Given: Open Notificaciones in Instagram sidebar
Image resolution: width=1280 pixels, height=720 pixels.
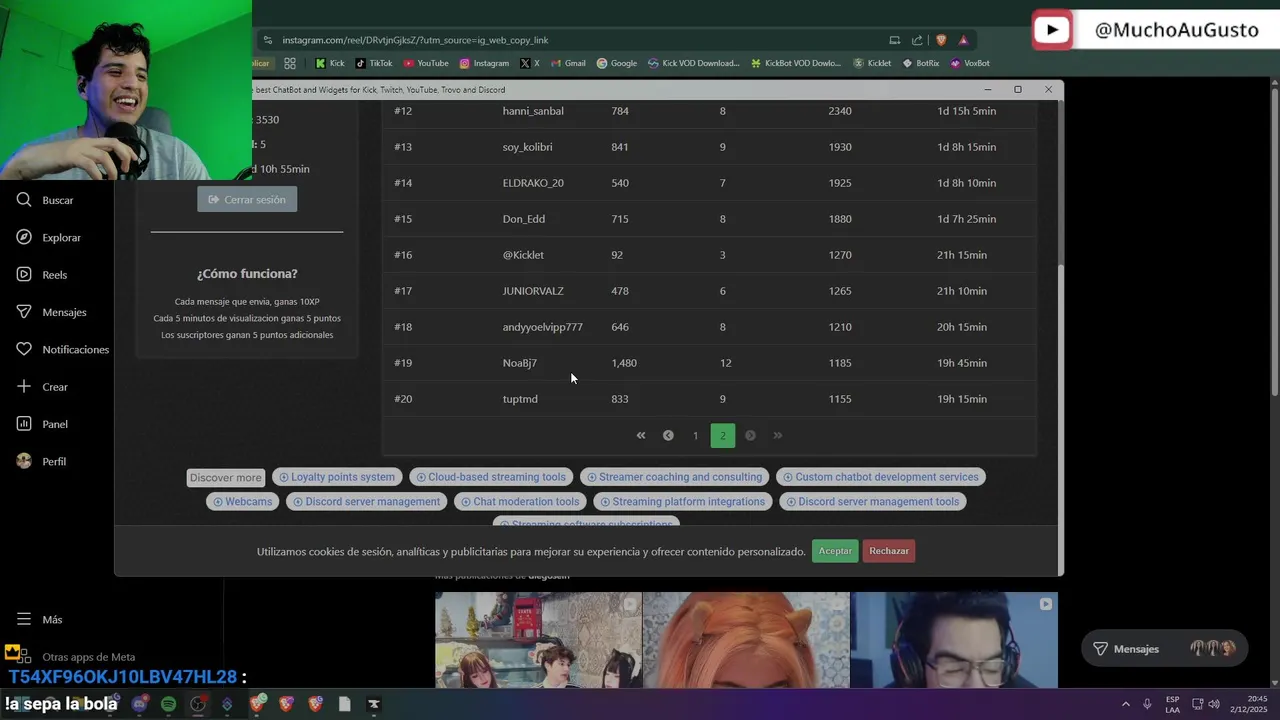Looking at the screenshot, I should click(x=62, y=350).
